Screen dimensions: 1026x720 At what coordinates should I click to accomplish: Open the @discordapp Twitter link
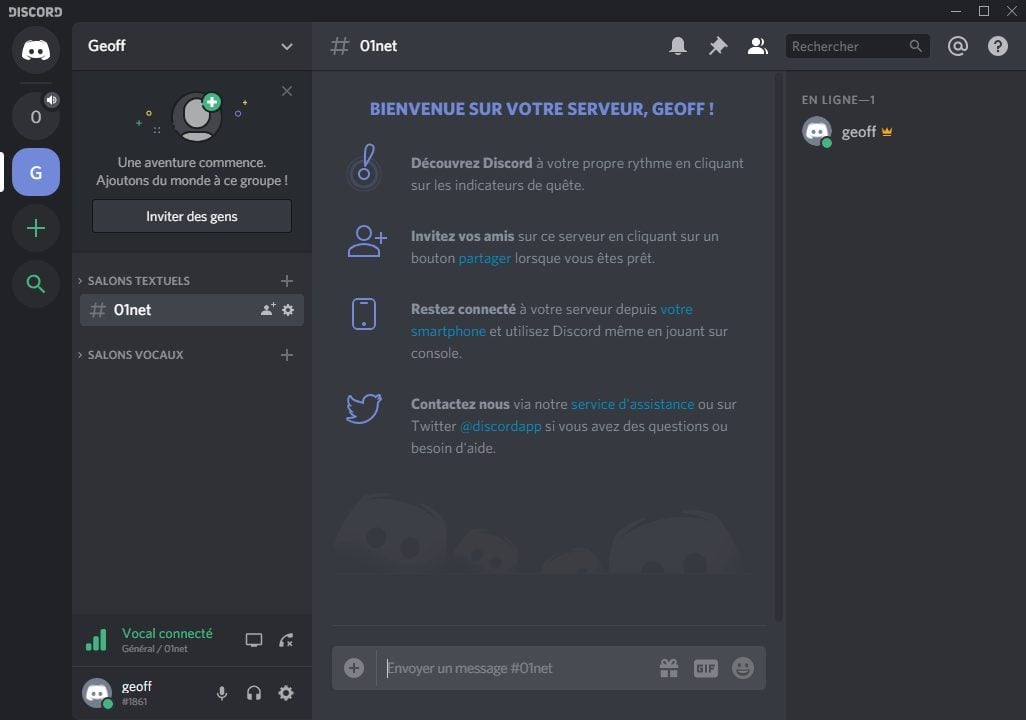501,427
